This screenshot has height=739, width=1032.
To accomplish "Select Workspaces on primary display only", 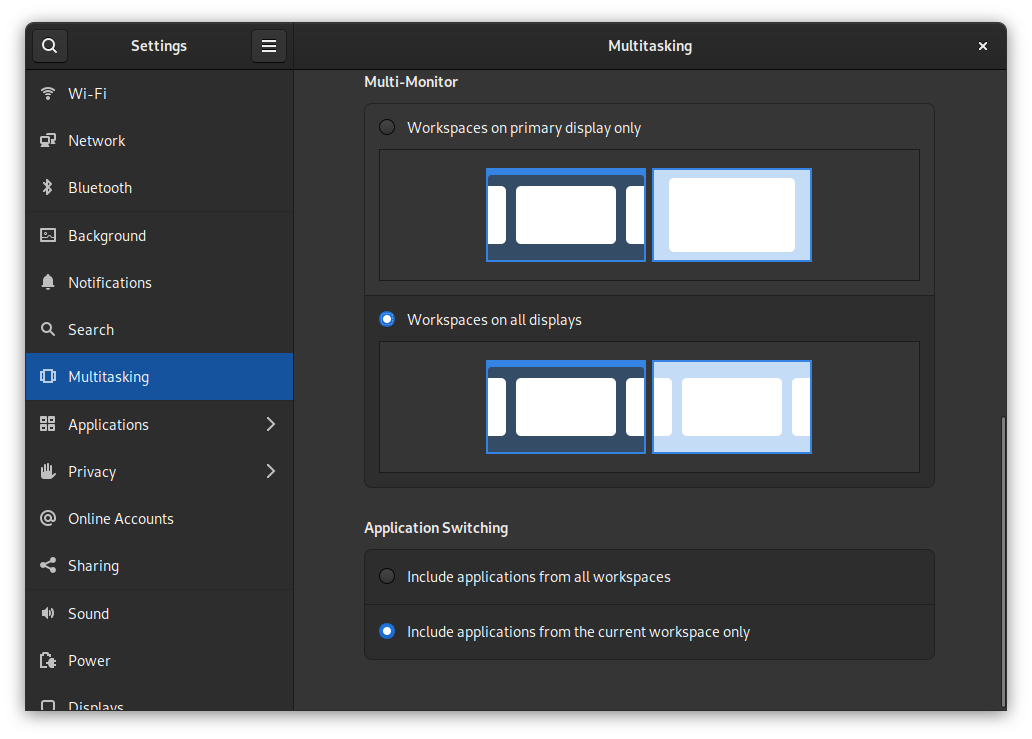I will (387, 127).
